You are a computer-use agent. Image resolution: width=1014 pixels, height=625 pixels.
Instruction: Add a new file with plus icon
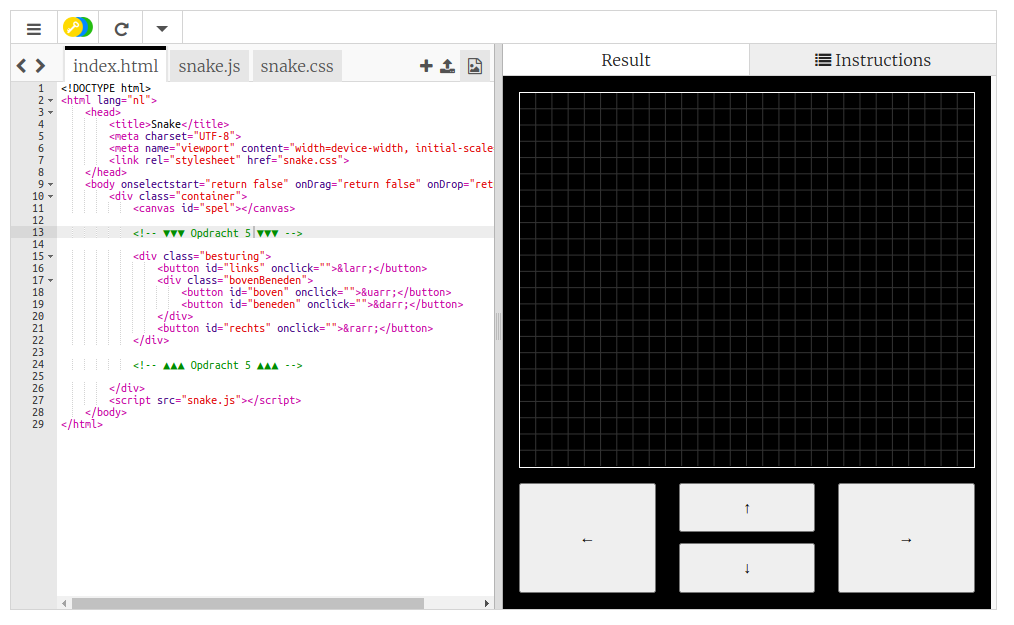coord(426,65)
